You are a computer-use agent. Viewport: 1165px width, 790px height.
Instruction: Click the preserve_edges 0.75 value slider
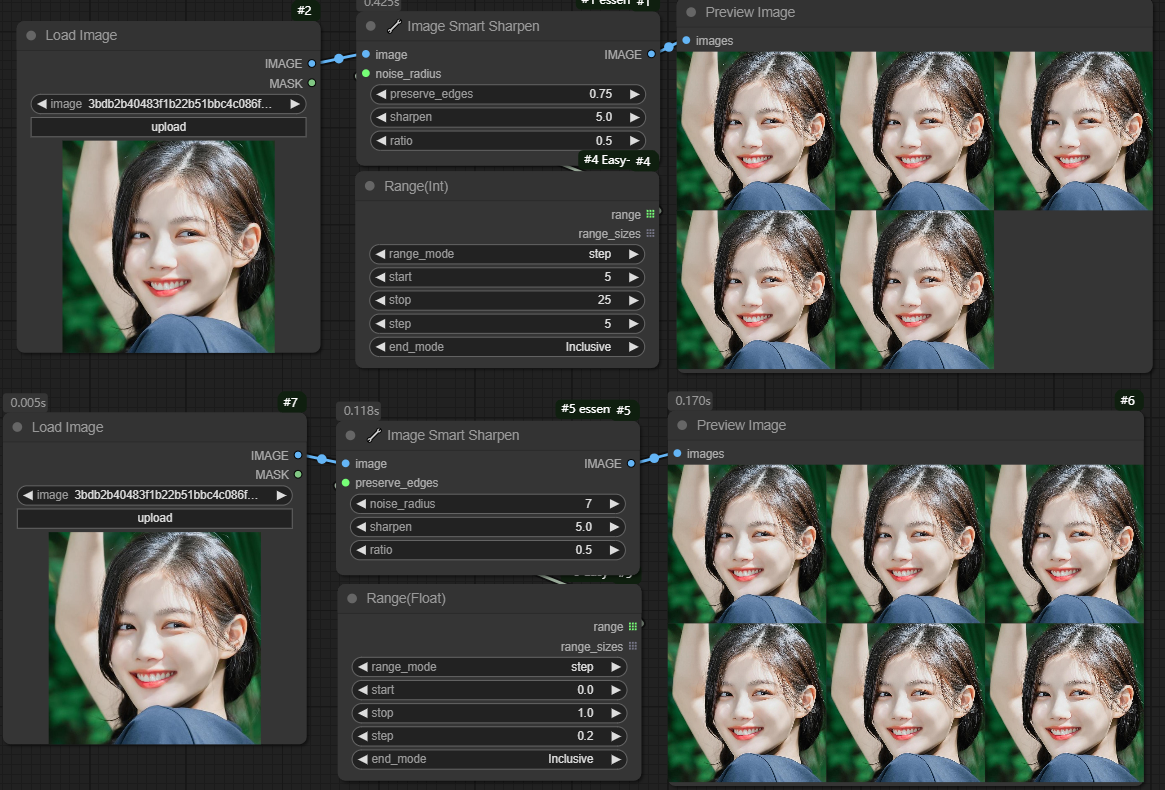[x=507, y=94]
